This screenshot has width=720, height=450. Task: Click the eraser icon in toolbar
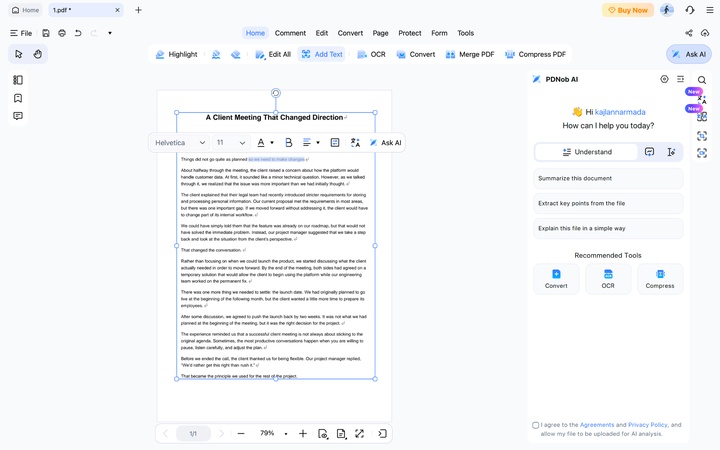[x=236, y=54]
